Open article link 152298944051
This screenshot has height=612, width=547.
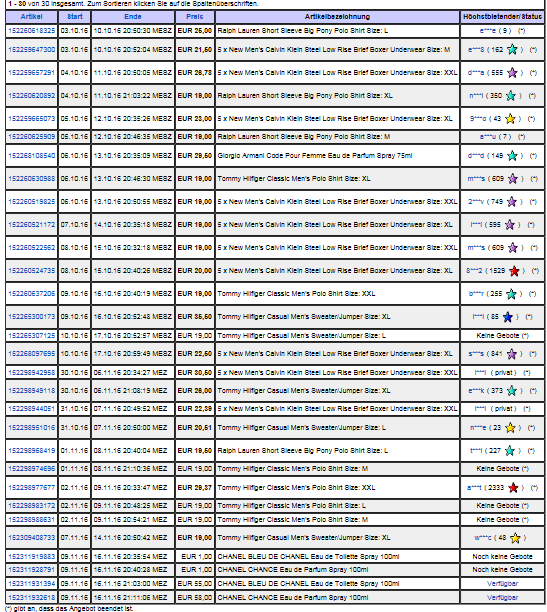[x=32, y=409]
